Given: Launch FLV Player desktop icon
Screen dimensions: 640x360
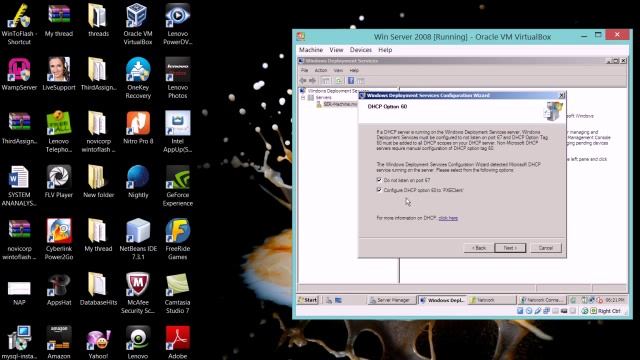Looking at the screenshot, I should [x=59, y=182].
